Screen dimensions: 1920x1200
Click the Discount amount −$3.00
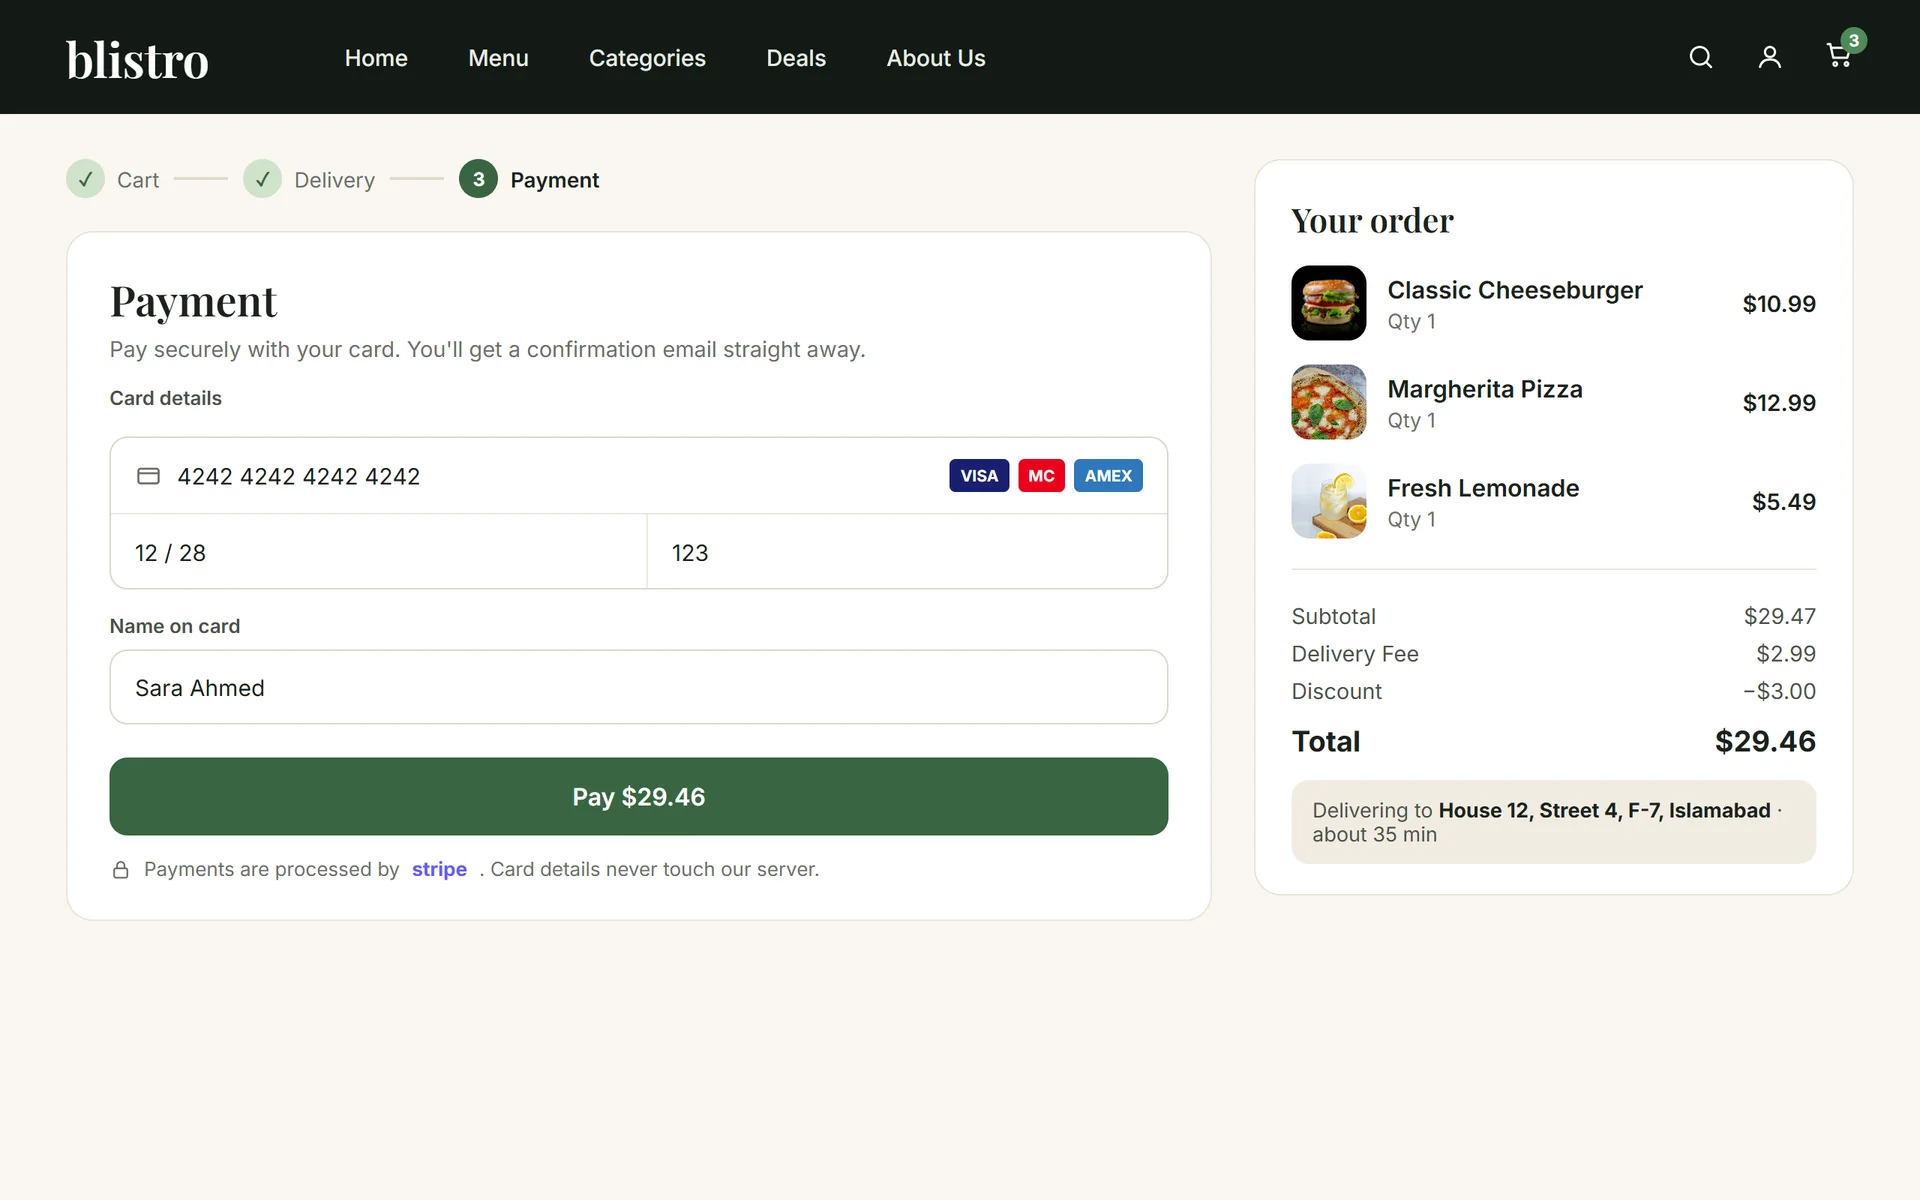1779,691
